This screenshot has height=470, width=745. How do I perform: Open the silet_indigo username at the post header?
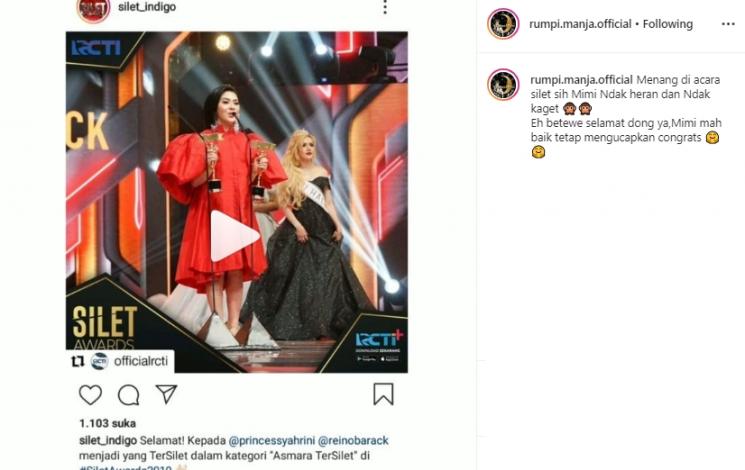(x=147, y=7)
